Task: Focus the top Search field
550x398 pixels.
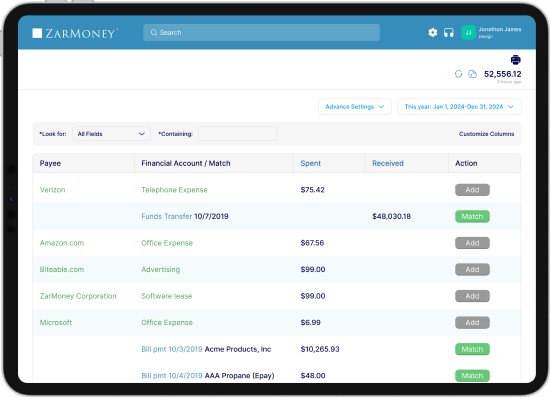Action: (261, 33)
